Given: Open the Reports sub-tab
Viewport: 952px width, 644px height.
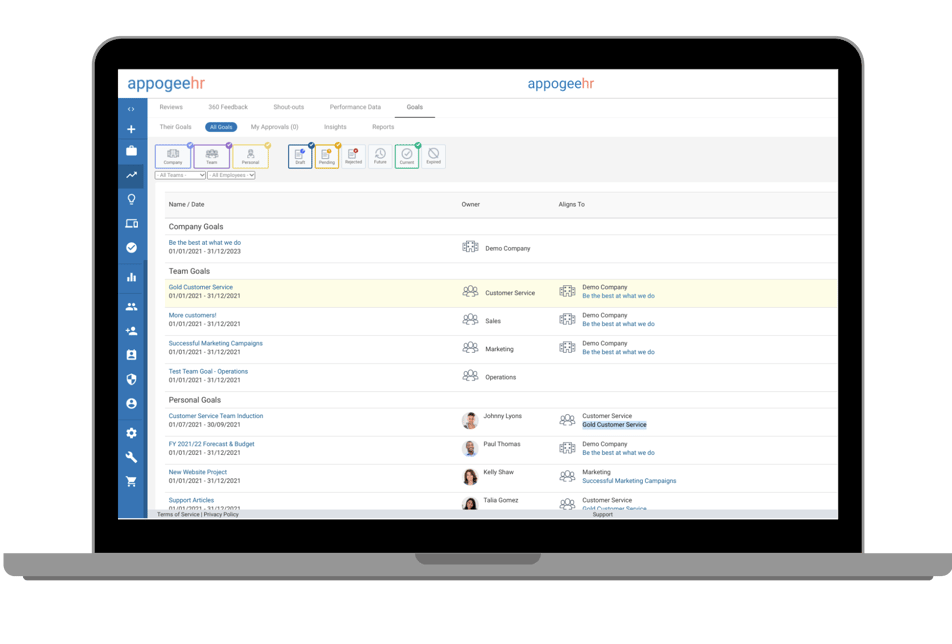Looking at the screenshot, I should (383, 127).
